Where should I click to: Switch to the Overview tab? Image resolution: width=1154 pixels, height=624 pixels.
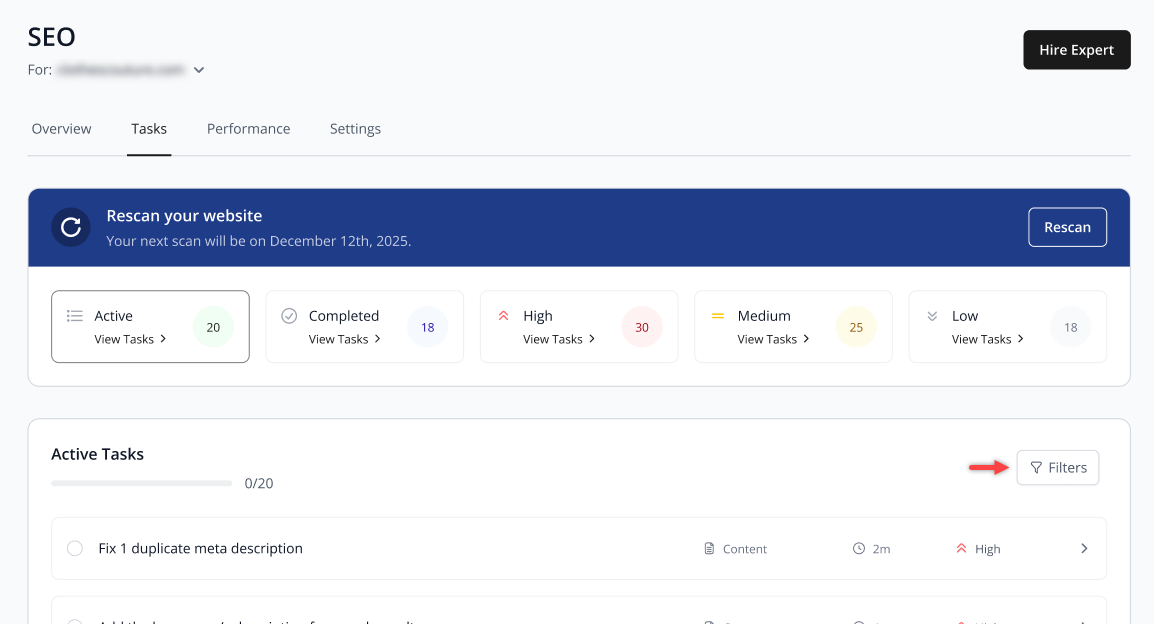(62, 129)
